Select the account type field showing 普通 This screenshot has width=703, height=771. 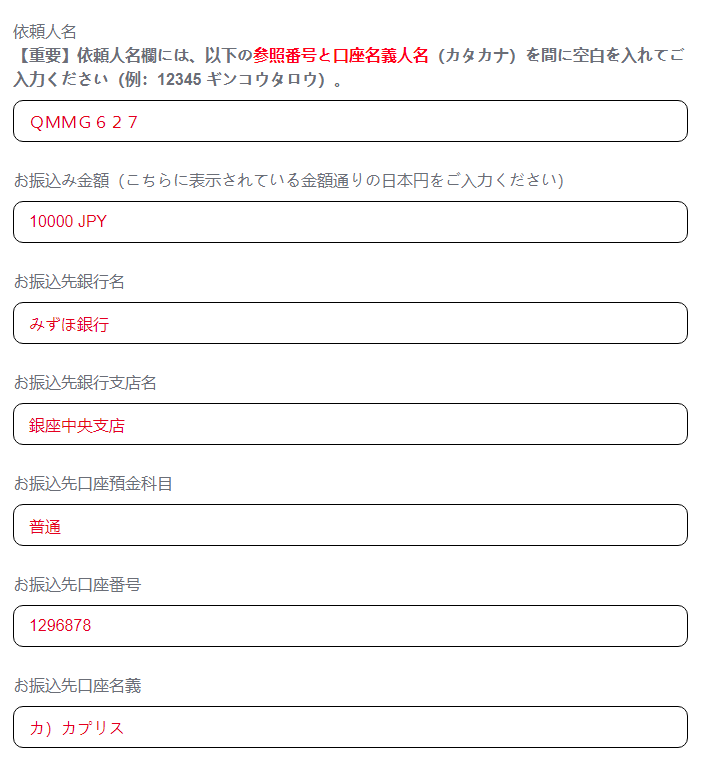350,525
